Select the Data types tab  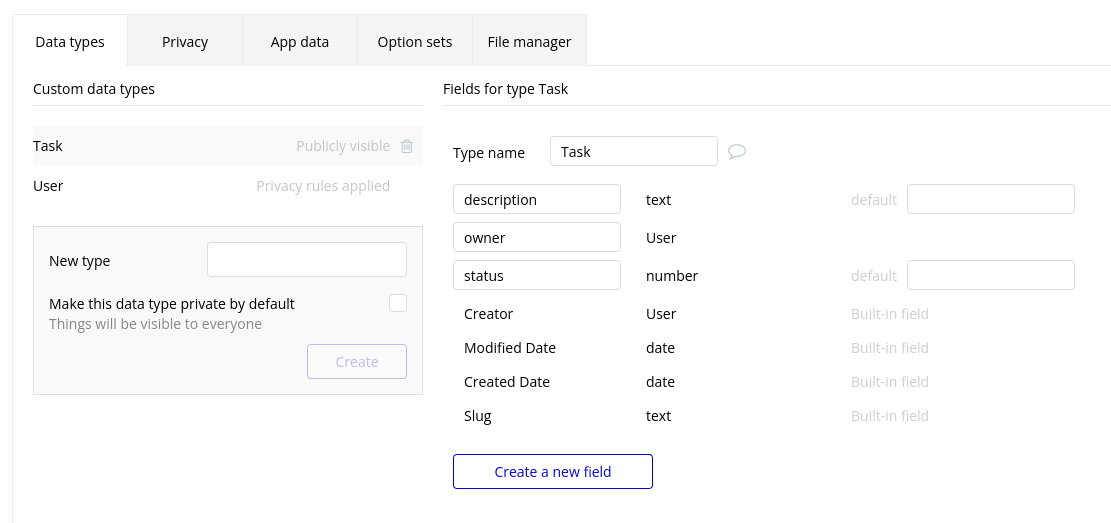tap(70, 42)
